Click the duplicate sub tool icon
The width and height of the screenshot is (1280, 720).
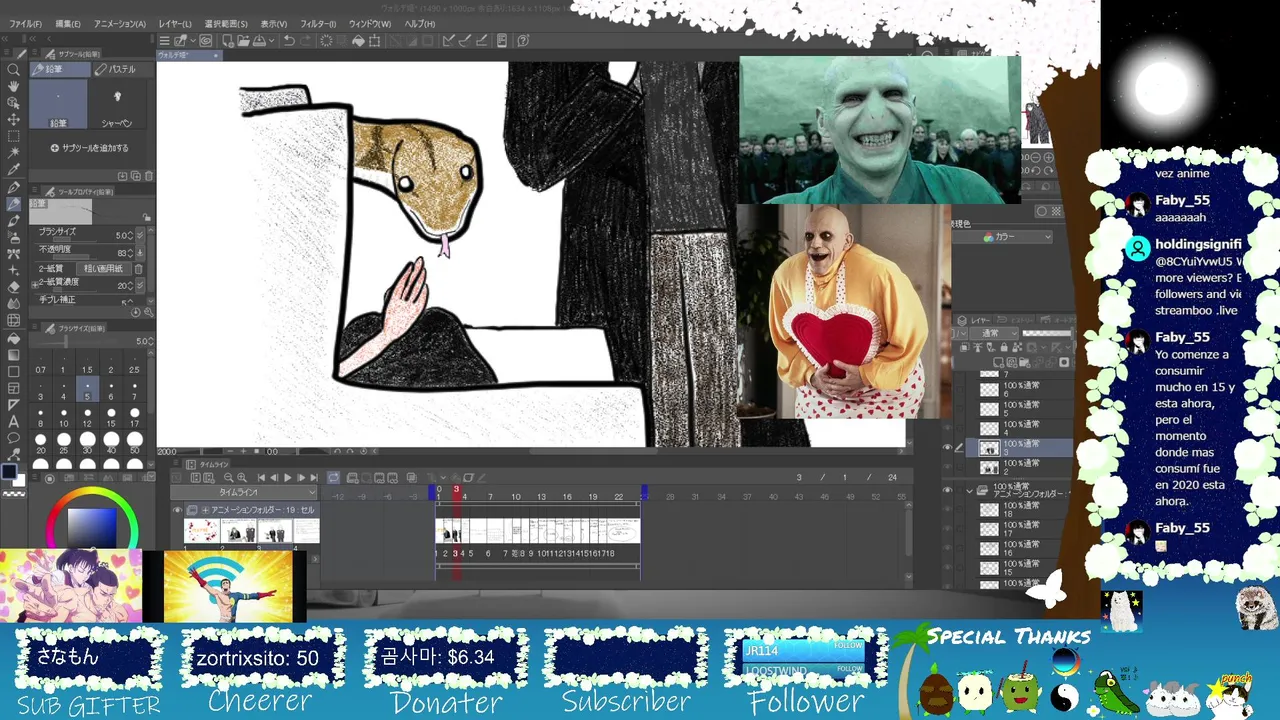137,176
